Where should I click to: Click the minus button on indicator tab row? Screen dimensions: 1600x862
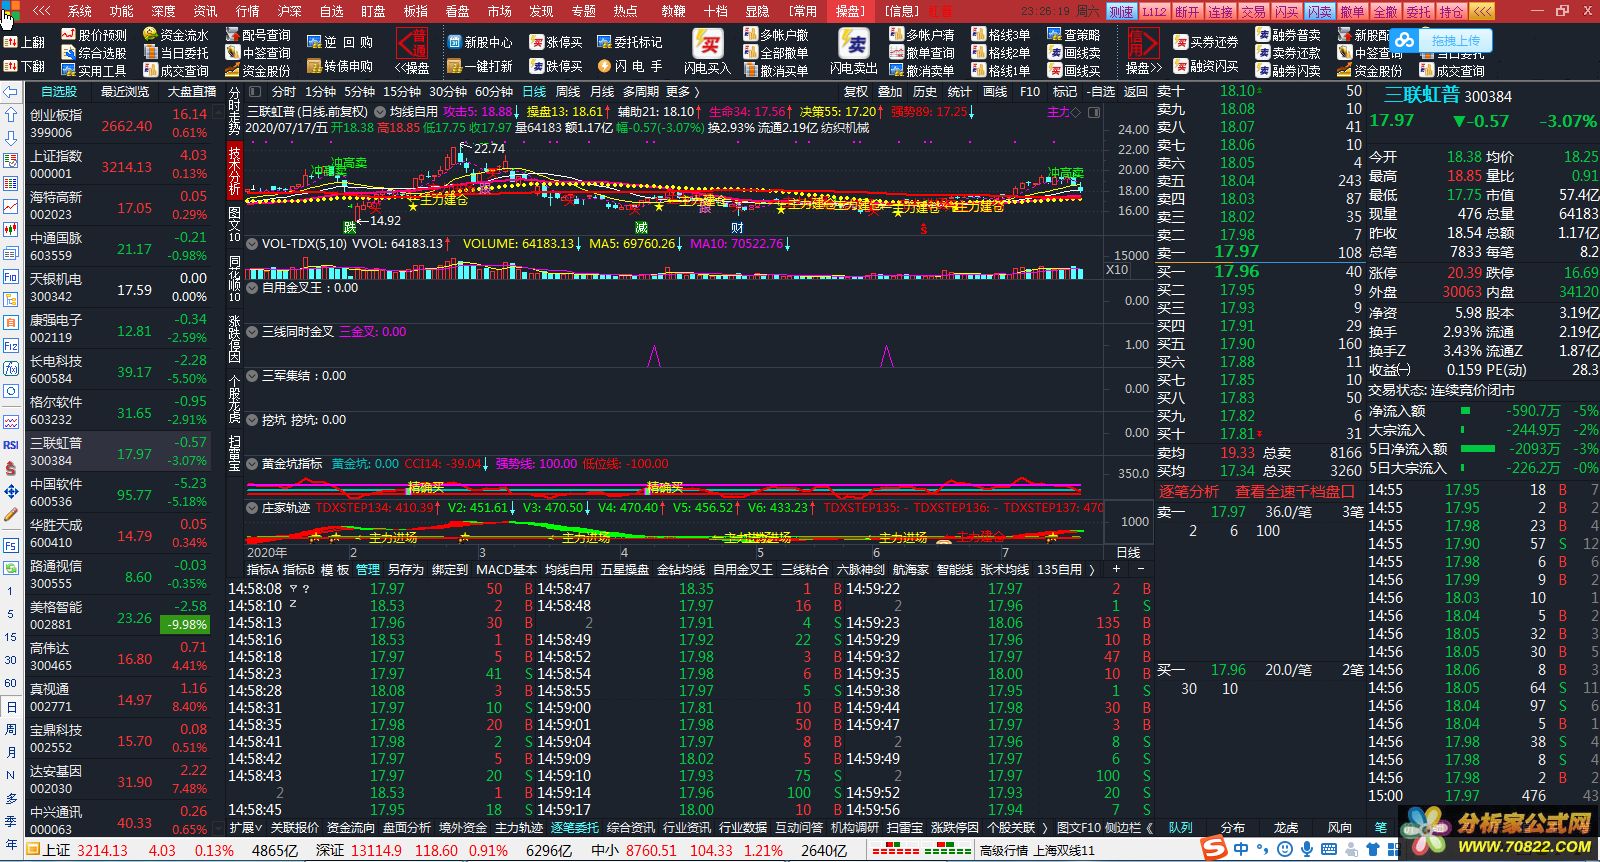pyautogui.click(x=1141, y=569)
